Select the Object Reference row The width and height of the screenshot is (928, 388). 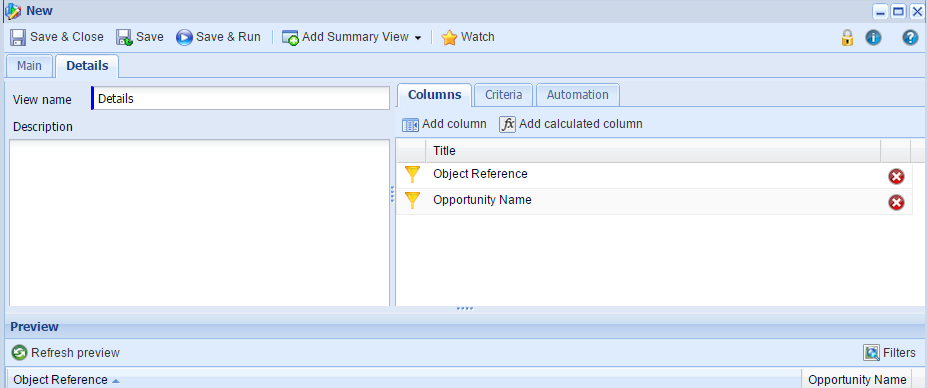click(654, 176)
